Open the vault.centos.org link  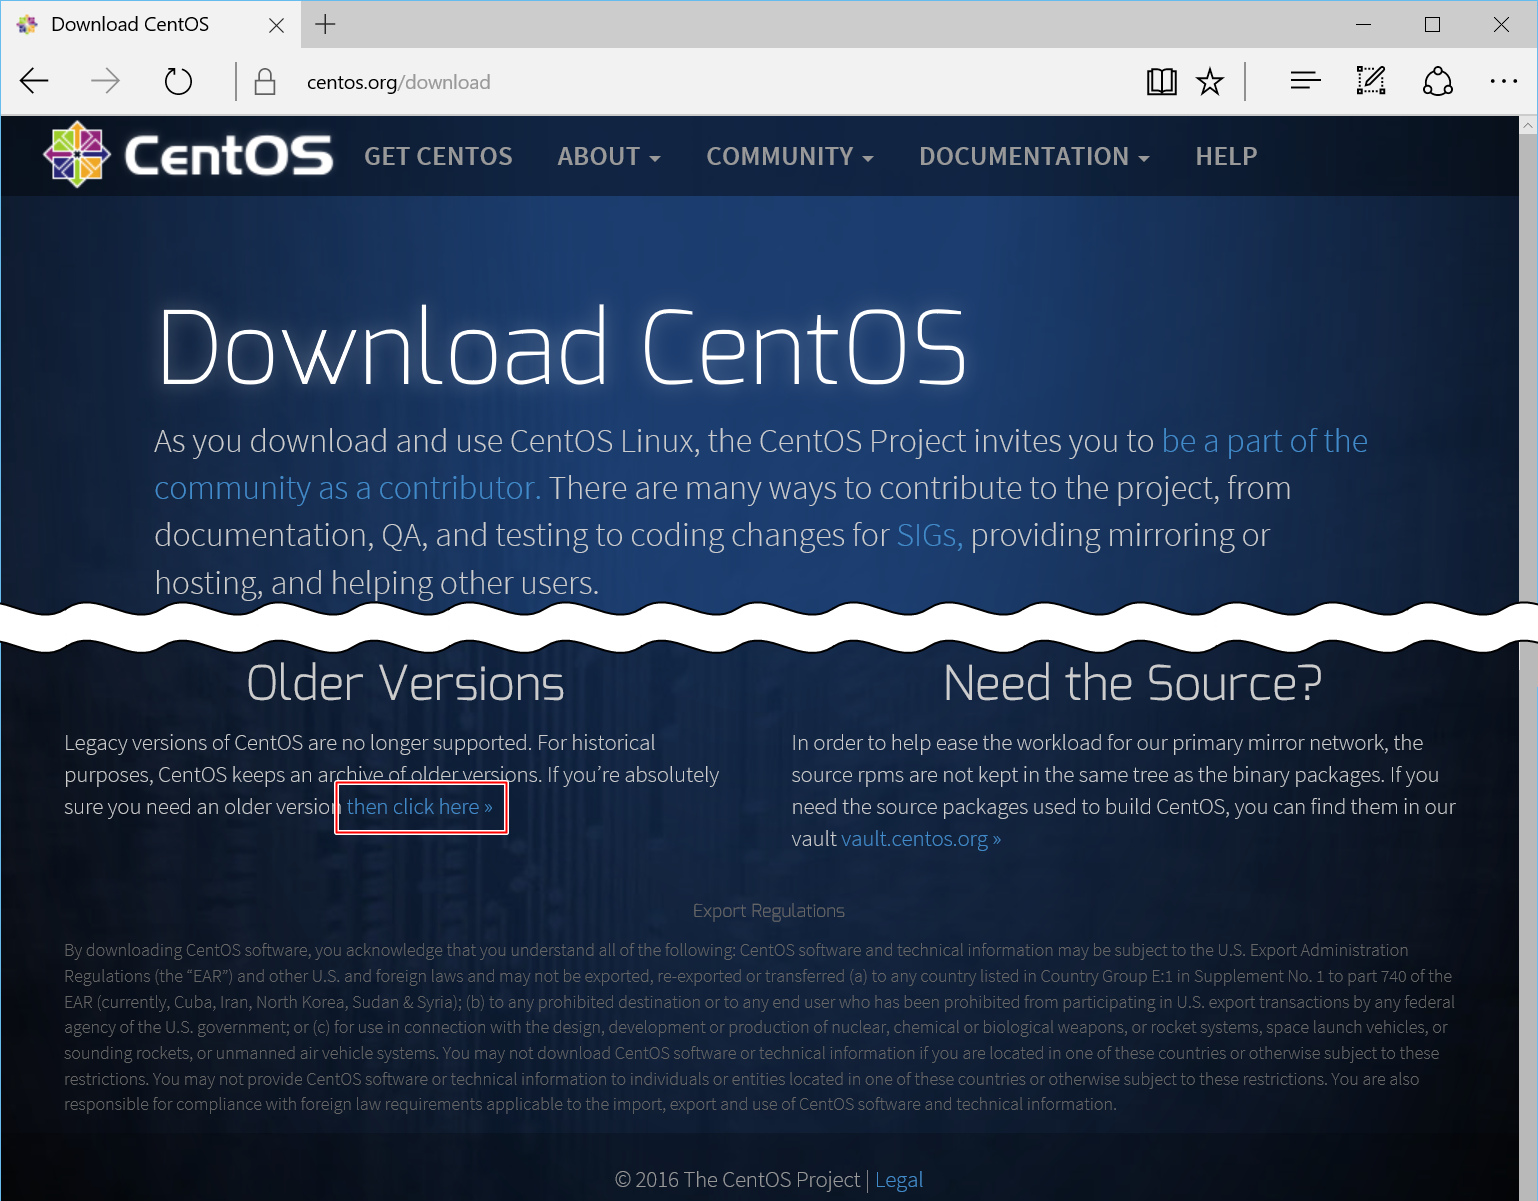pyautogui.click(x=921, y=839)
